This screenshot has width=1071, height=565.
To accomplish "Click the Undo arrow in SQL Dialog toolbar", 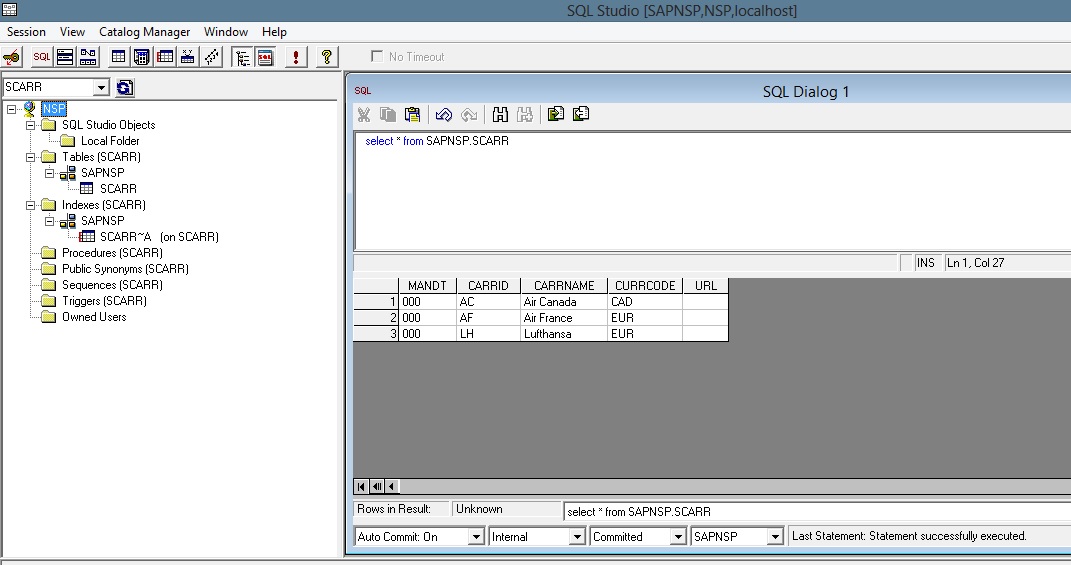I will [444, 114].
